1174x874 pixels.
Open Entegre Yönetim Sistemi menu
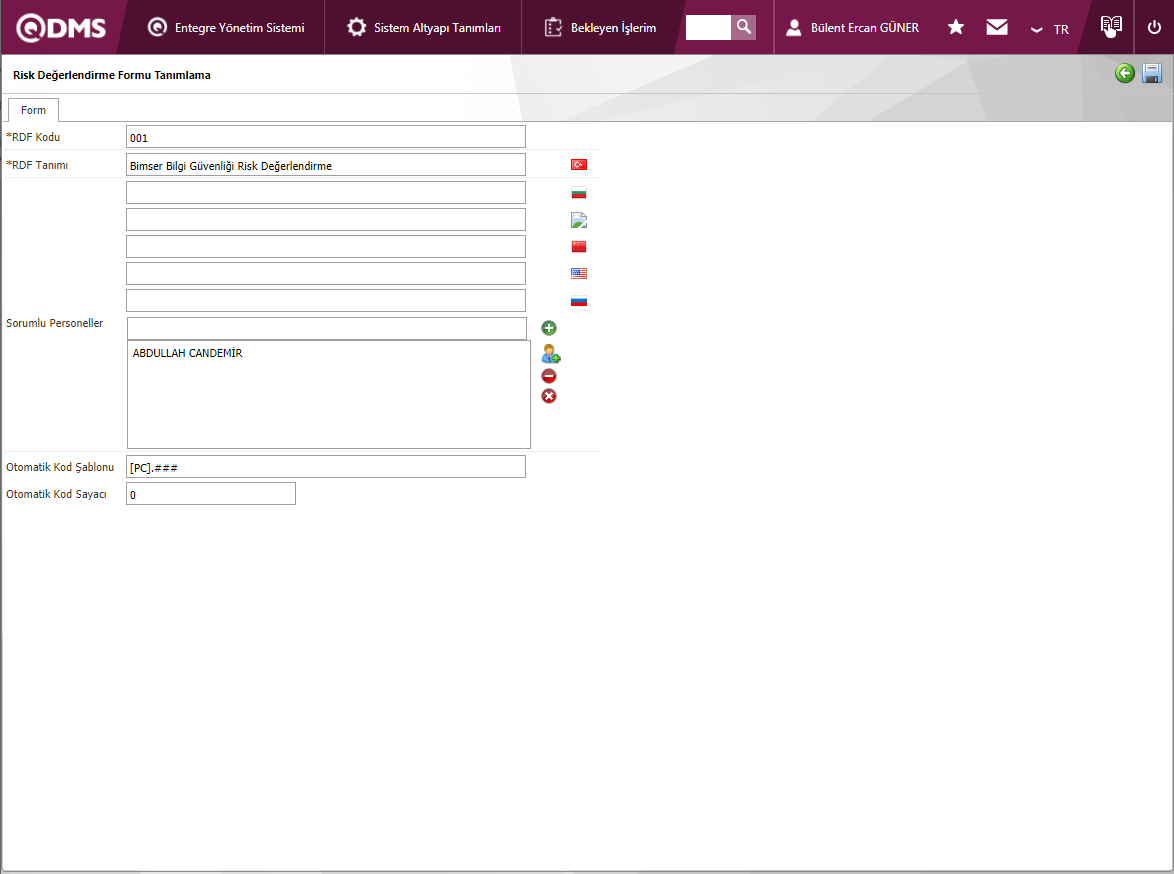[x=226, y=28]
